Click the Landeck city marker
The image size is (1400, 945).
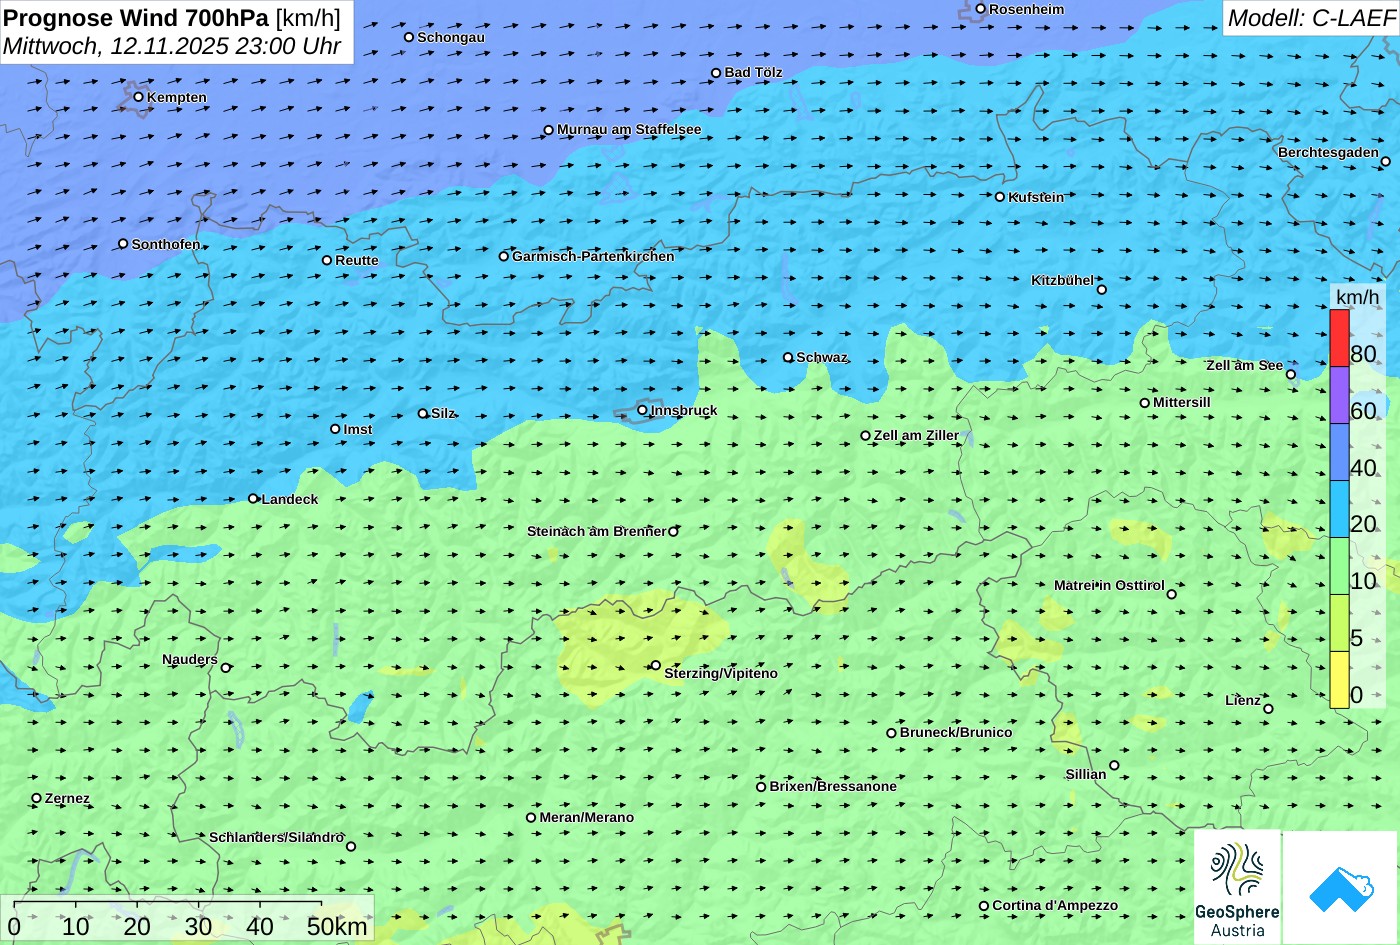coord(253,498)
